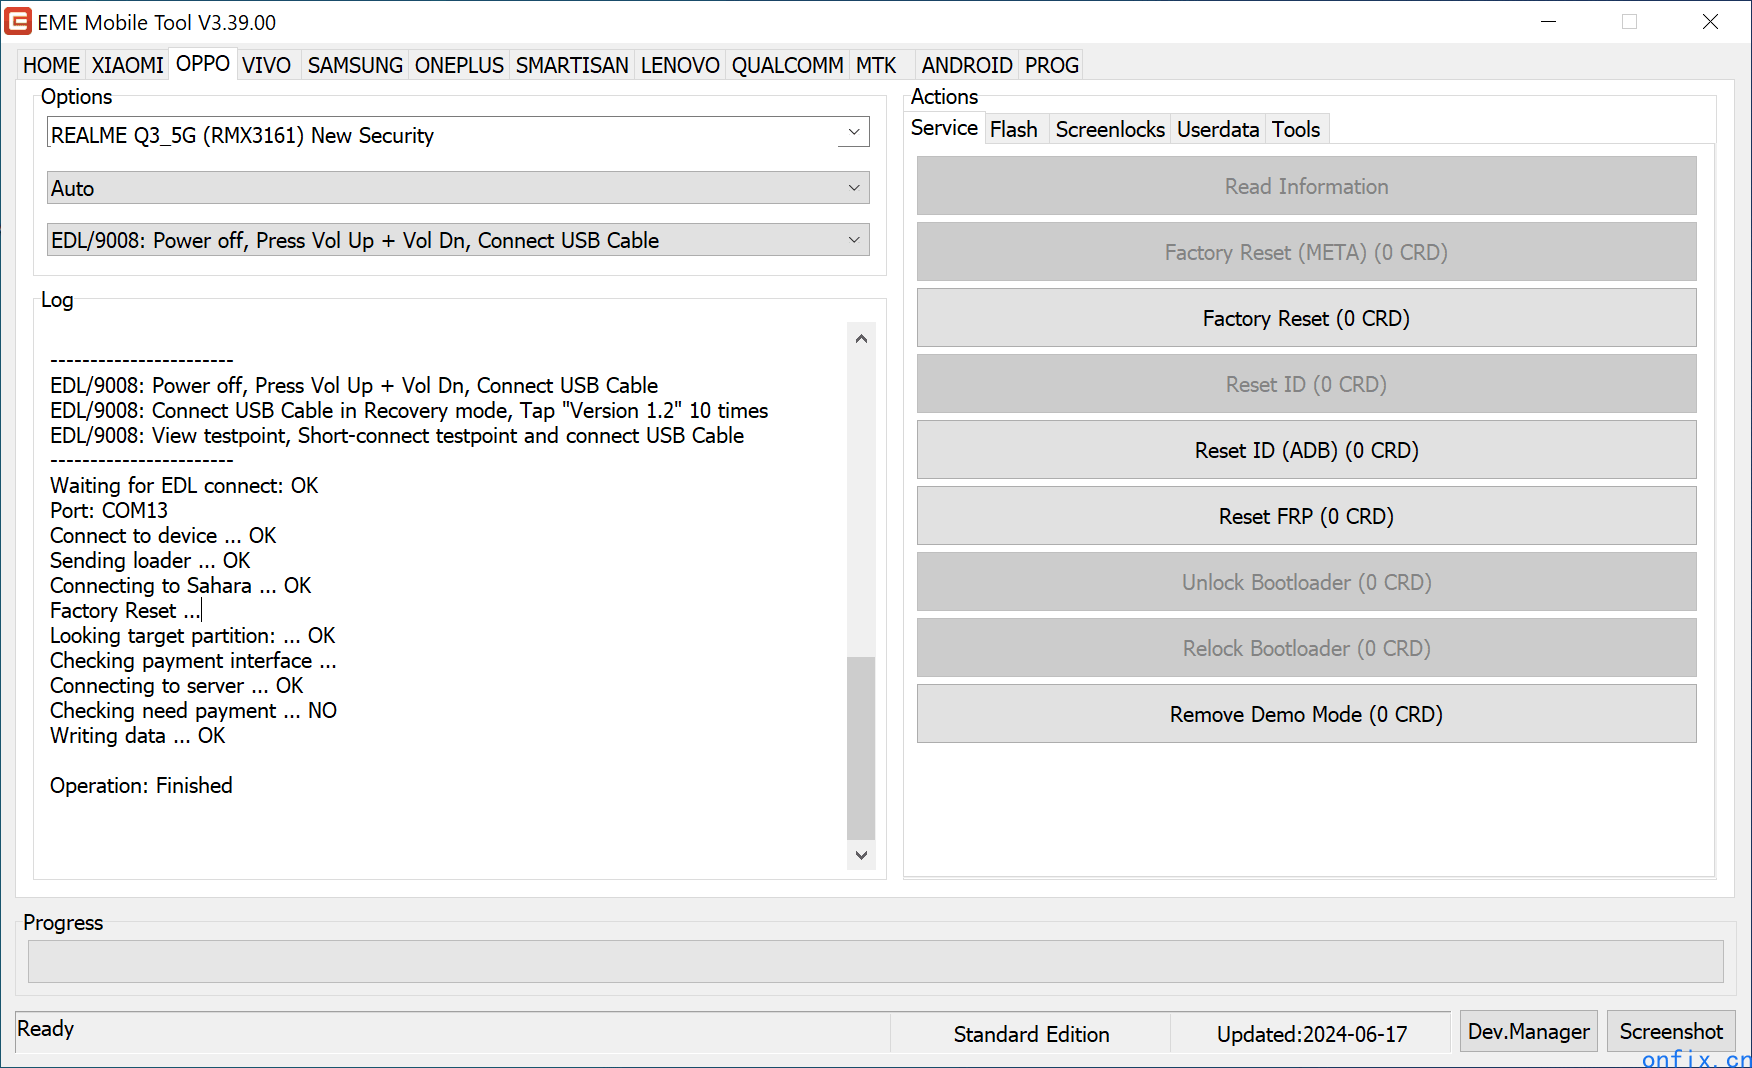The width and height of the screenshot is (1752, 1068).
Task: Click the Reset ID (0 CRD) button
Action: click(x=1306, y=384)
